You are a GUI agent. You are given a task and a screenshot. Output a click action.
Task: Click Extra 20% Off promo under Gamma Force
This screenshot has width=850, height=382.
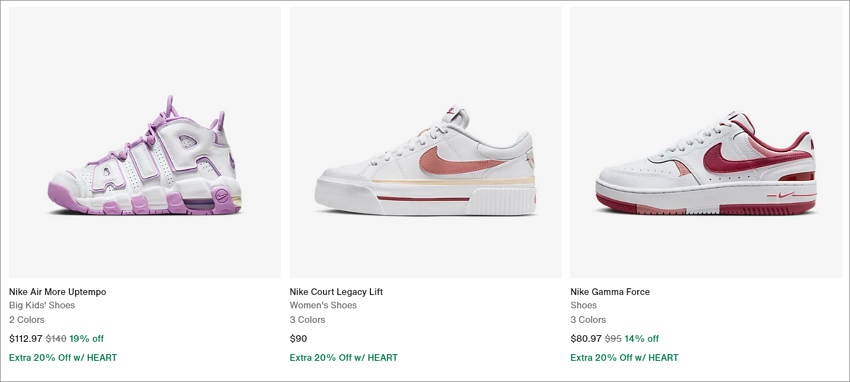(x=624, y=358)
